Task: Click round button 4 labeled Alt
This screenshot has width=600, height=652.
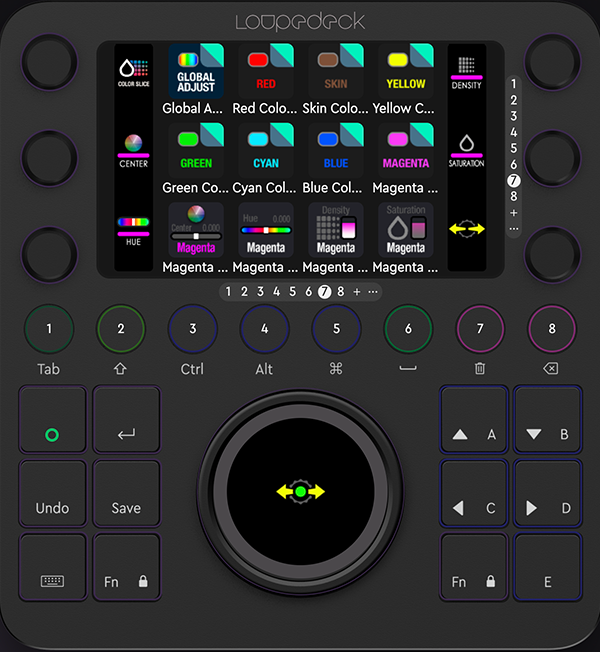Action: (264, 328)
